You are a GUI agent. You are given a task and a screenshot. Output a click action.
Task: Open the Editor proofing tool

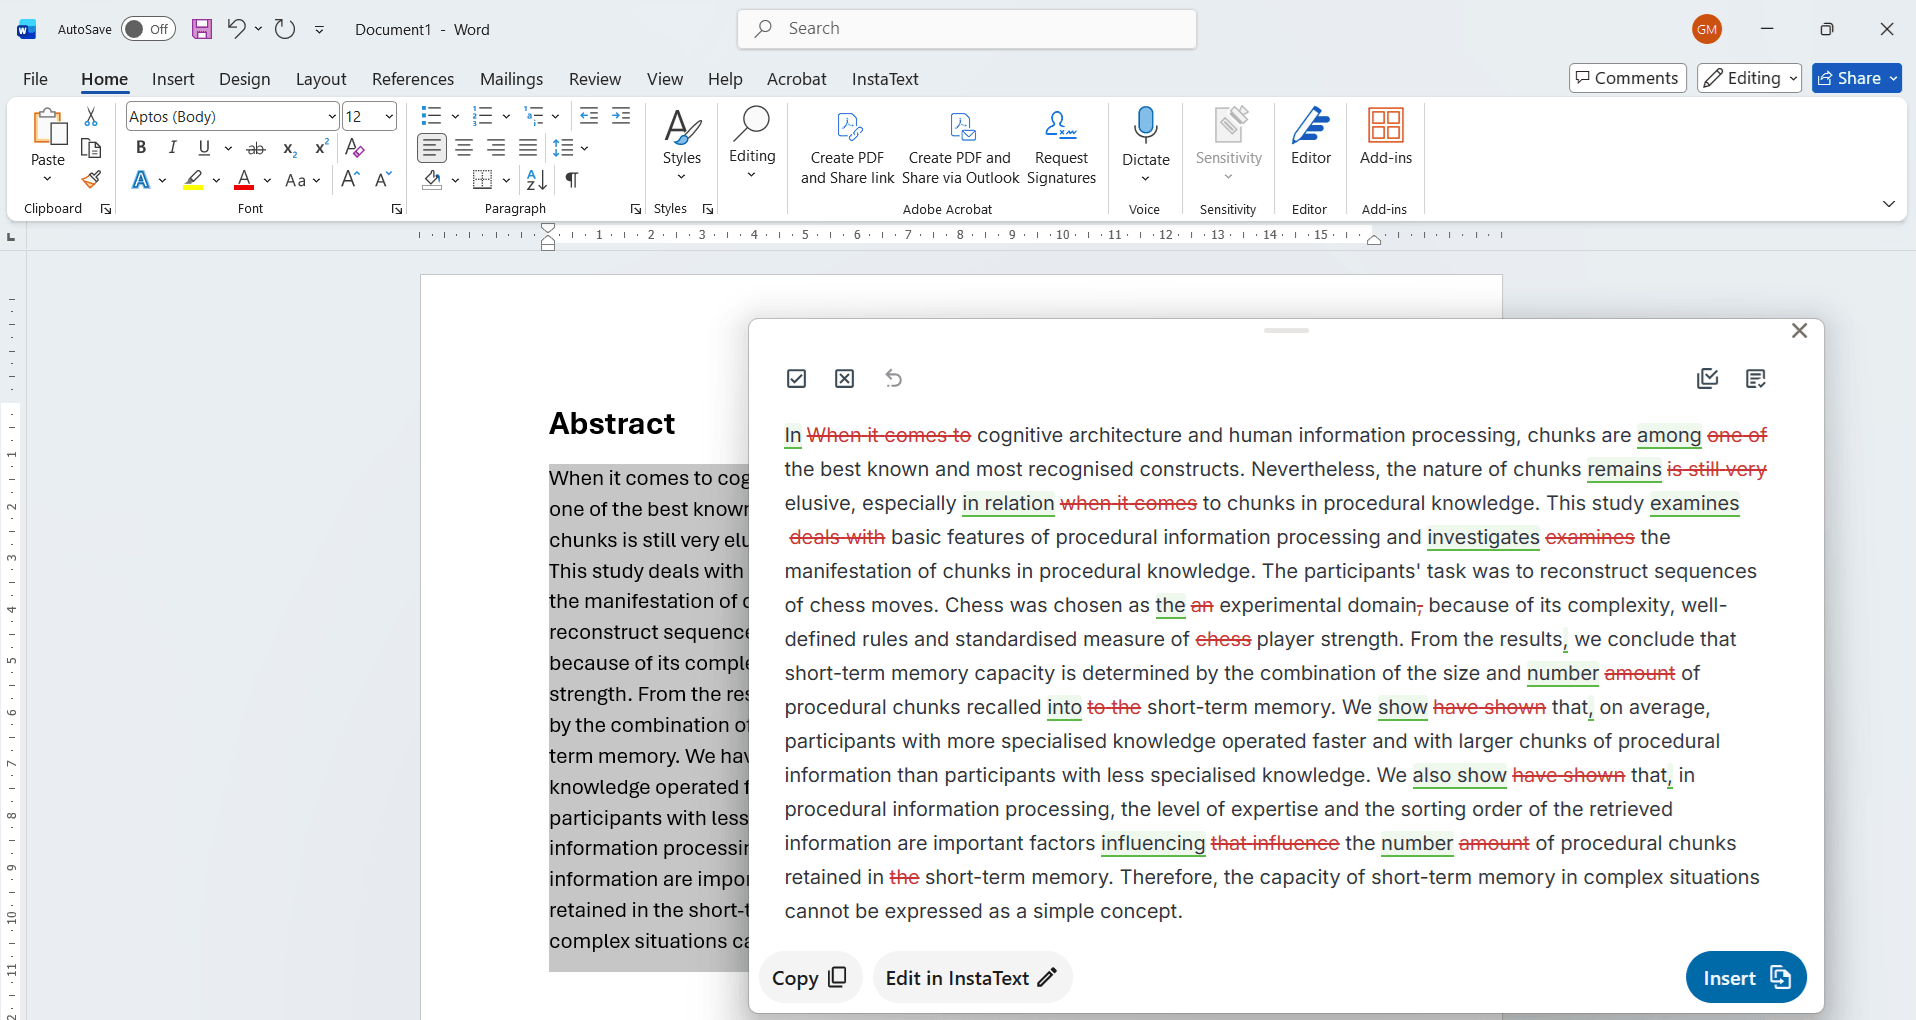[1310, 137]
